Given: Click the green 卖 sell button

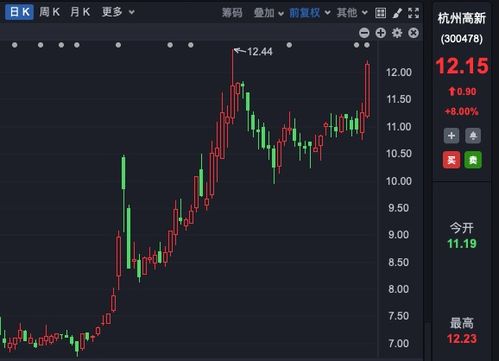Looking at the screenshot, I should click(x=473, y=160).
